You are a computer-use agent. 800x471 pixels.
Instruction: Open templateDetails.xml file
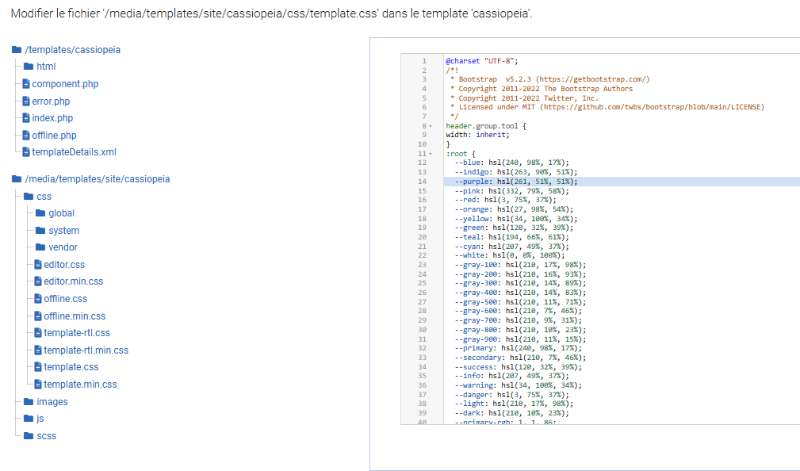click(74, 152)
